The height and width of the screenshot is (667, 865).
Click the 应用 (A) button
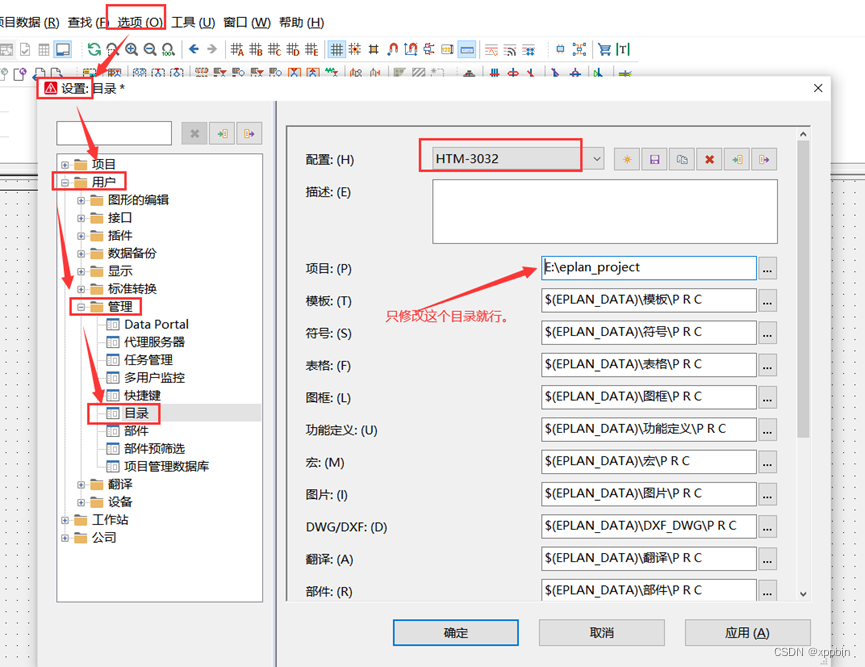(x=746, y=633)
